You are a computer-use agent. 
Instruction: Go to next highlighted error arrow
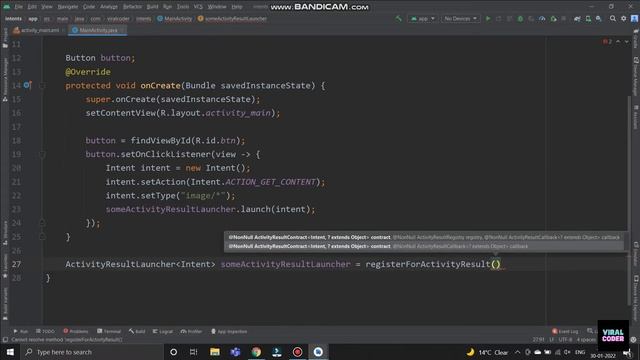(x=627, y=42)
